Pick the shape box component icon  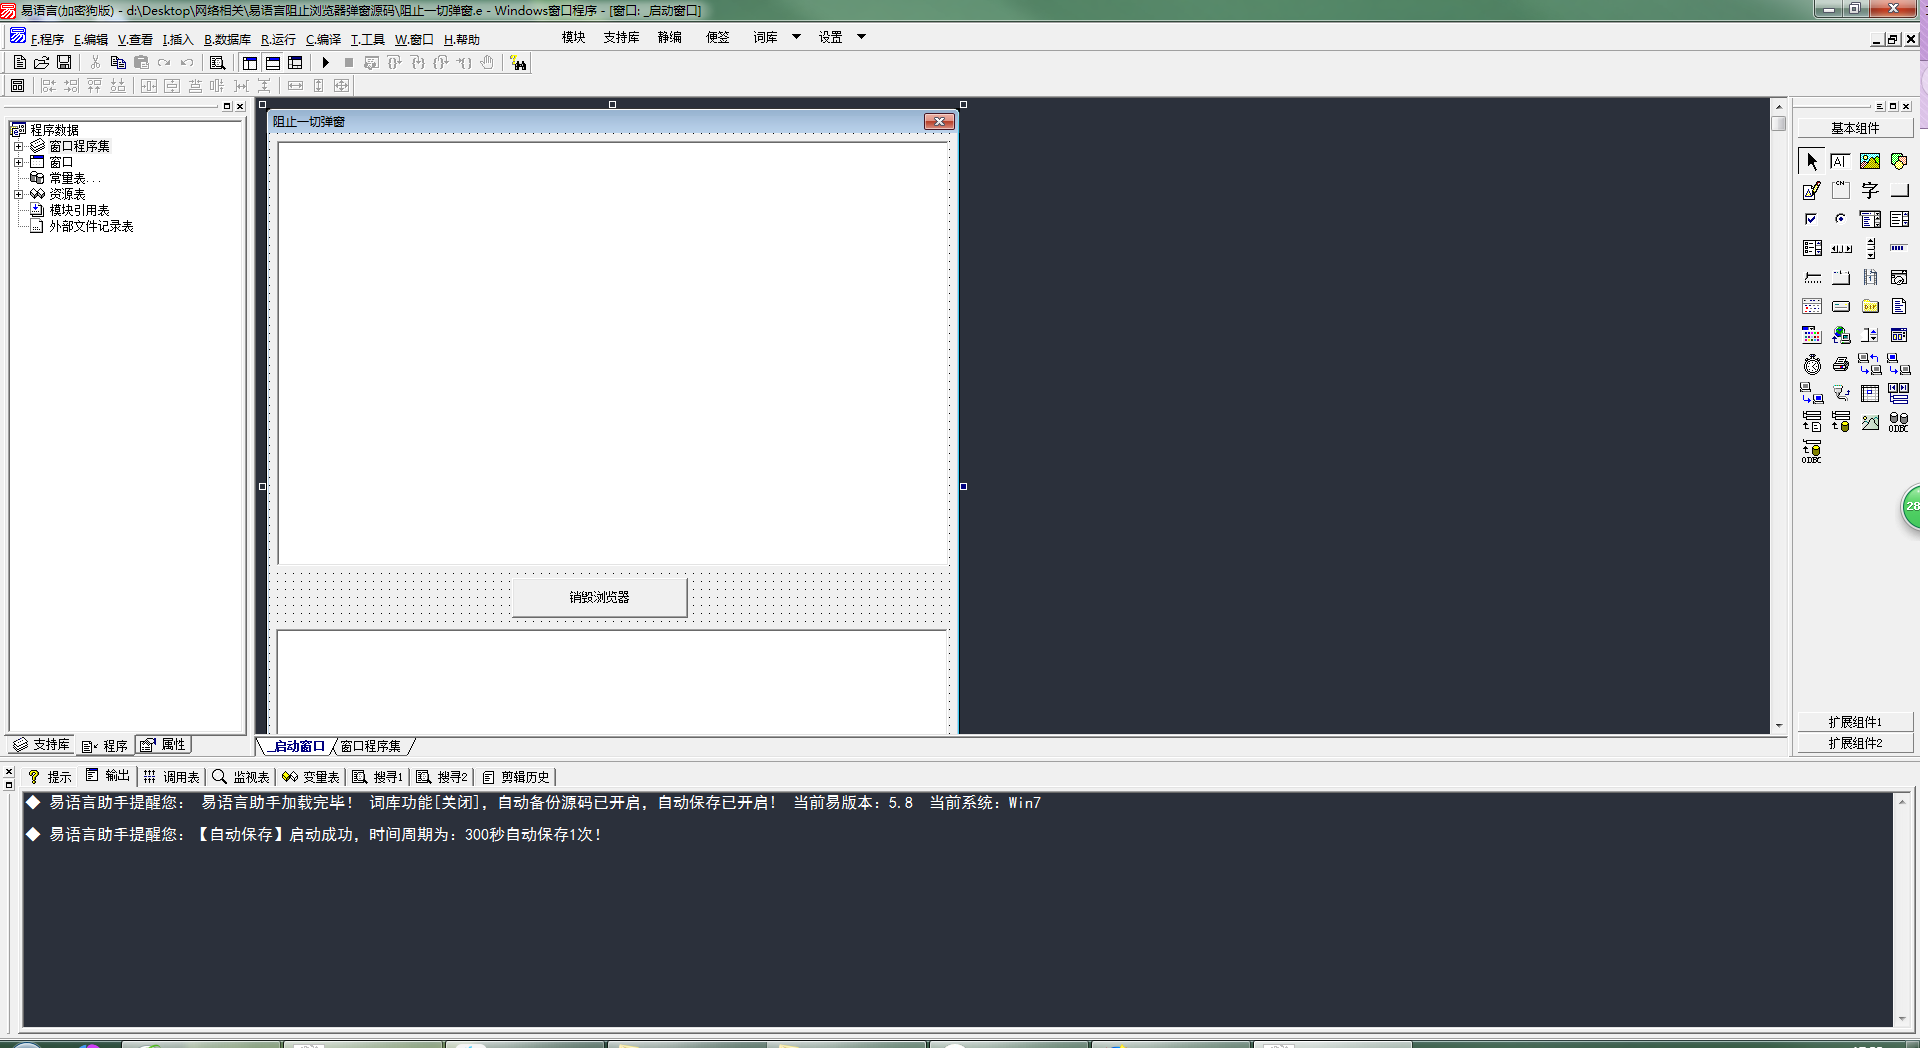click(x=1898, y=161)
